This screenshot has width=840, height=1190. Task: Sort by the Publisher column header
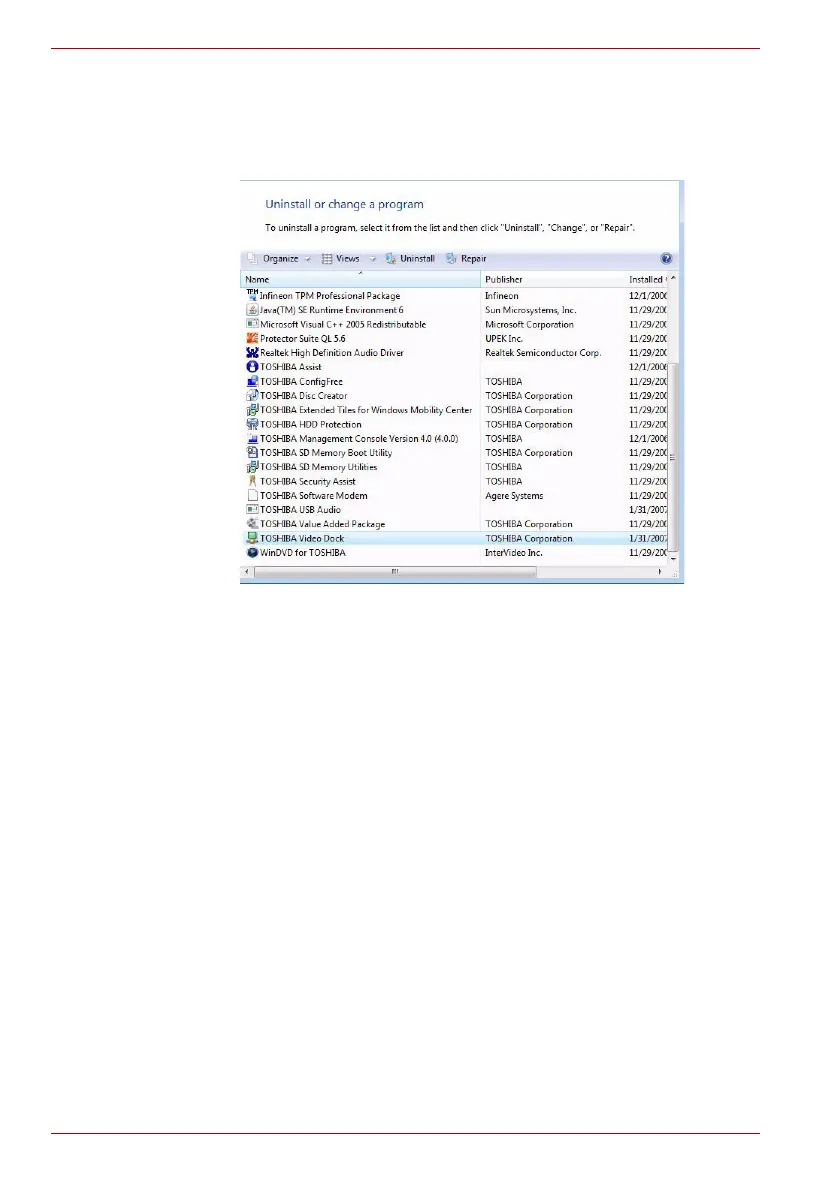(552, 279)
